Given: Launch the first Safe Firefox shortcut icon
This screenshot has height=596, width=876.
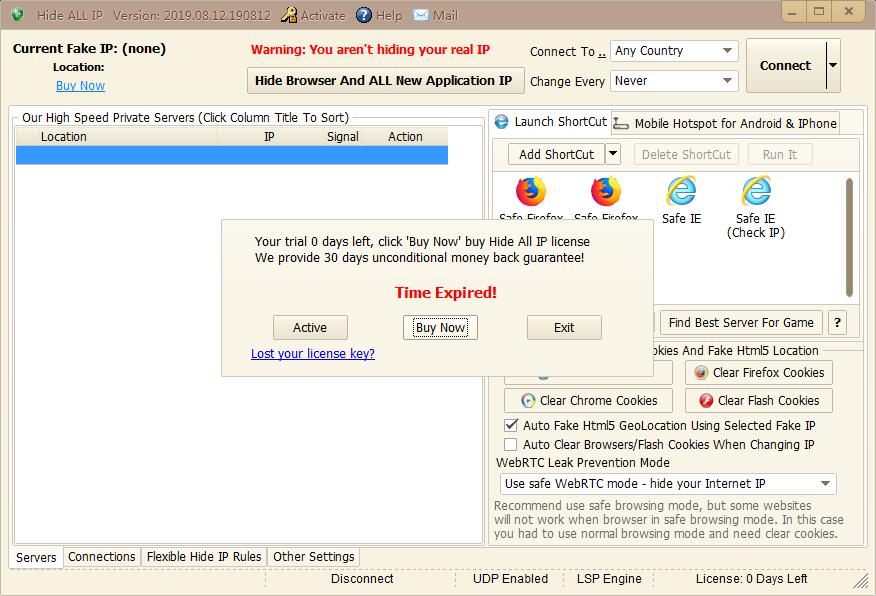Looking at the screenshot, I should click(531, 191).
